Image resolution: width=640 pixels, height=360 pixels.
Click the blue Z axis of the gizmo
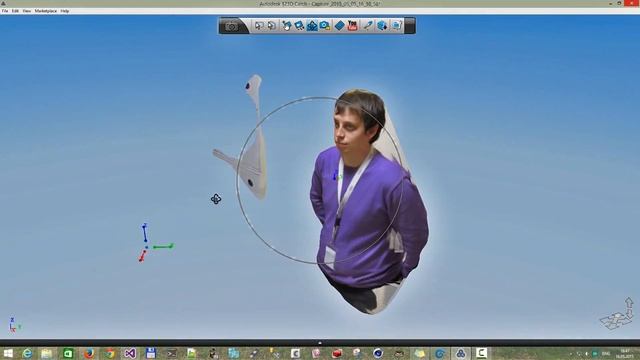coord(144,233)
